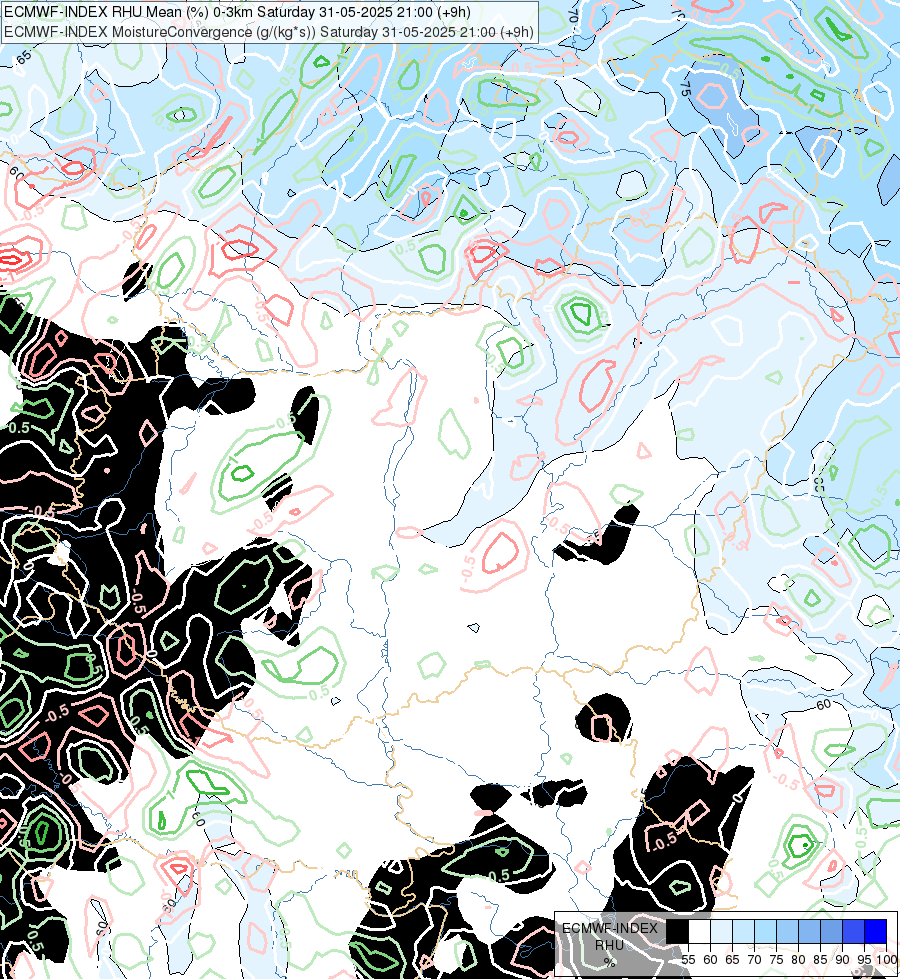Click the 55 value on the legend scale
This screenshot has height=979, width=900.
coord(688,960)
